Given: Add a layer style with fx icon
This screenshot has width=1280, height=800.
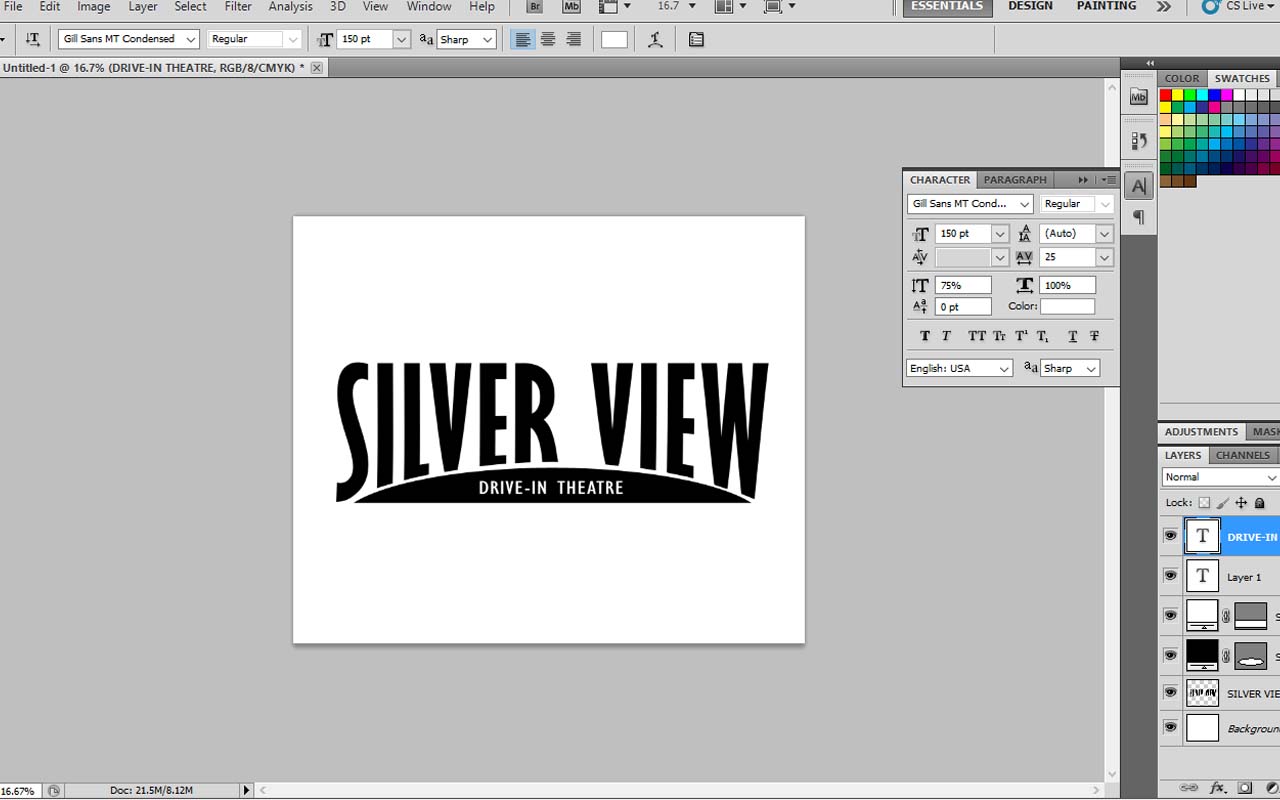Looking at the screenshot, I should pyautogui.click(x=1218, y=788).
